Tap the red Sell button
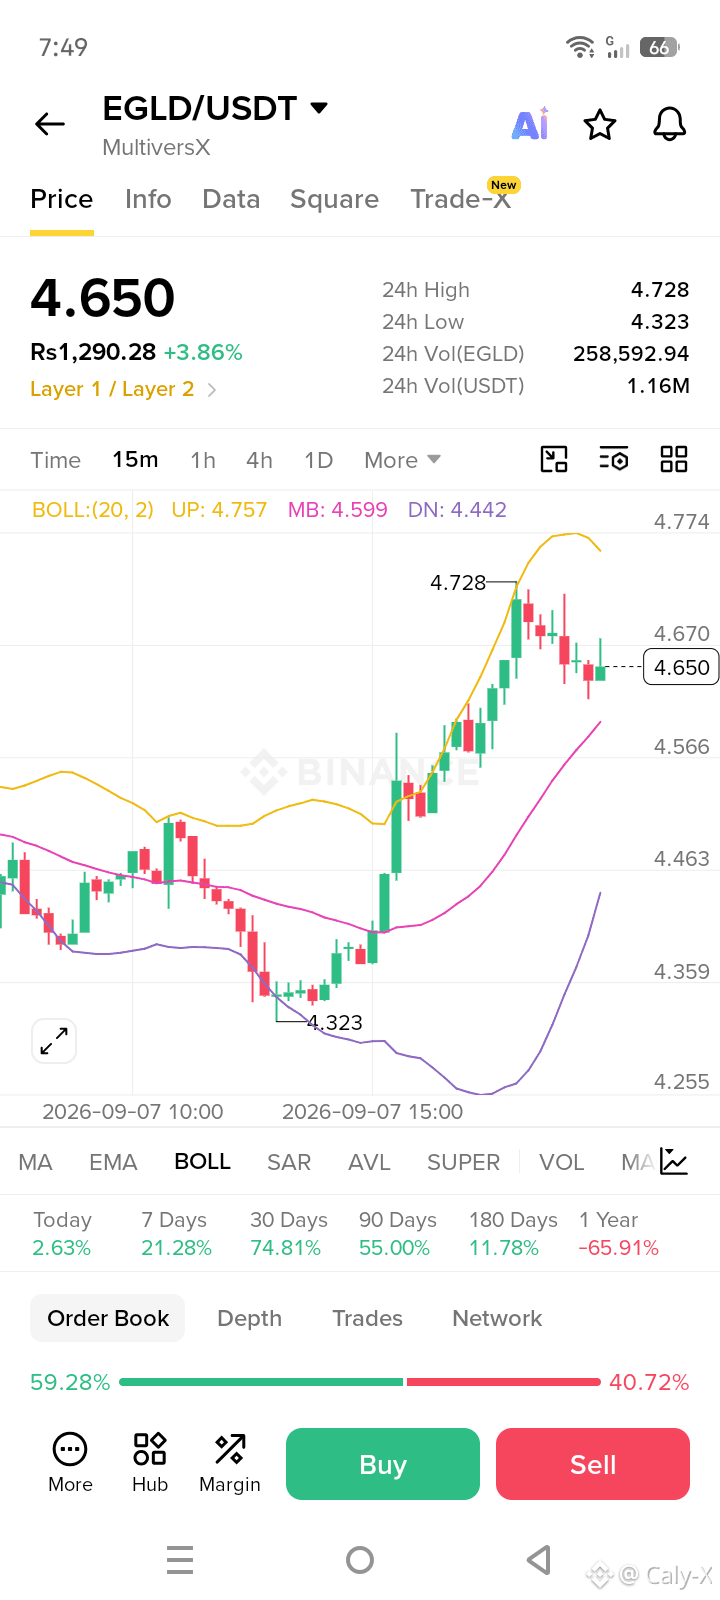Viewport: 720px width, 1600px height. coord(593,1464)
